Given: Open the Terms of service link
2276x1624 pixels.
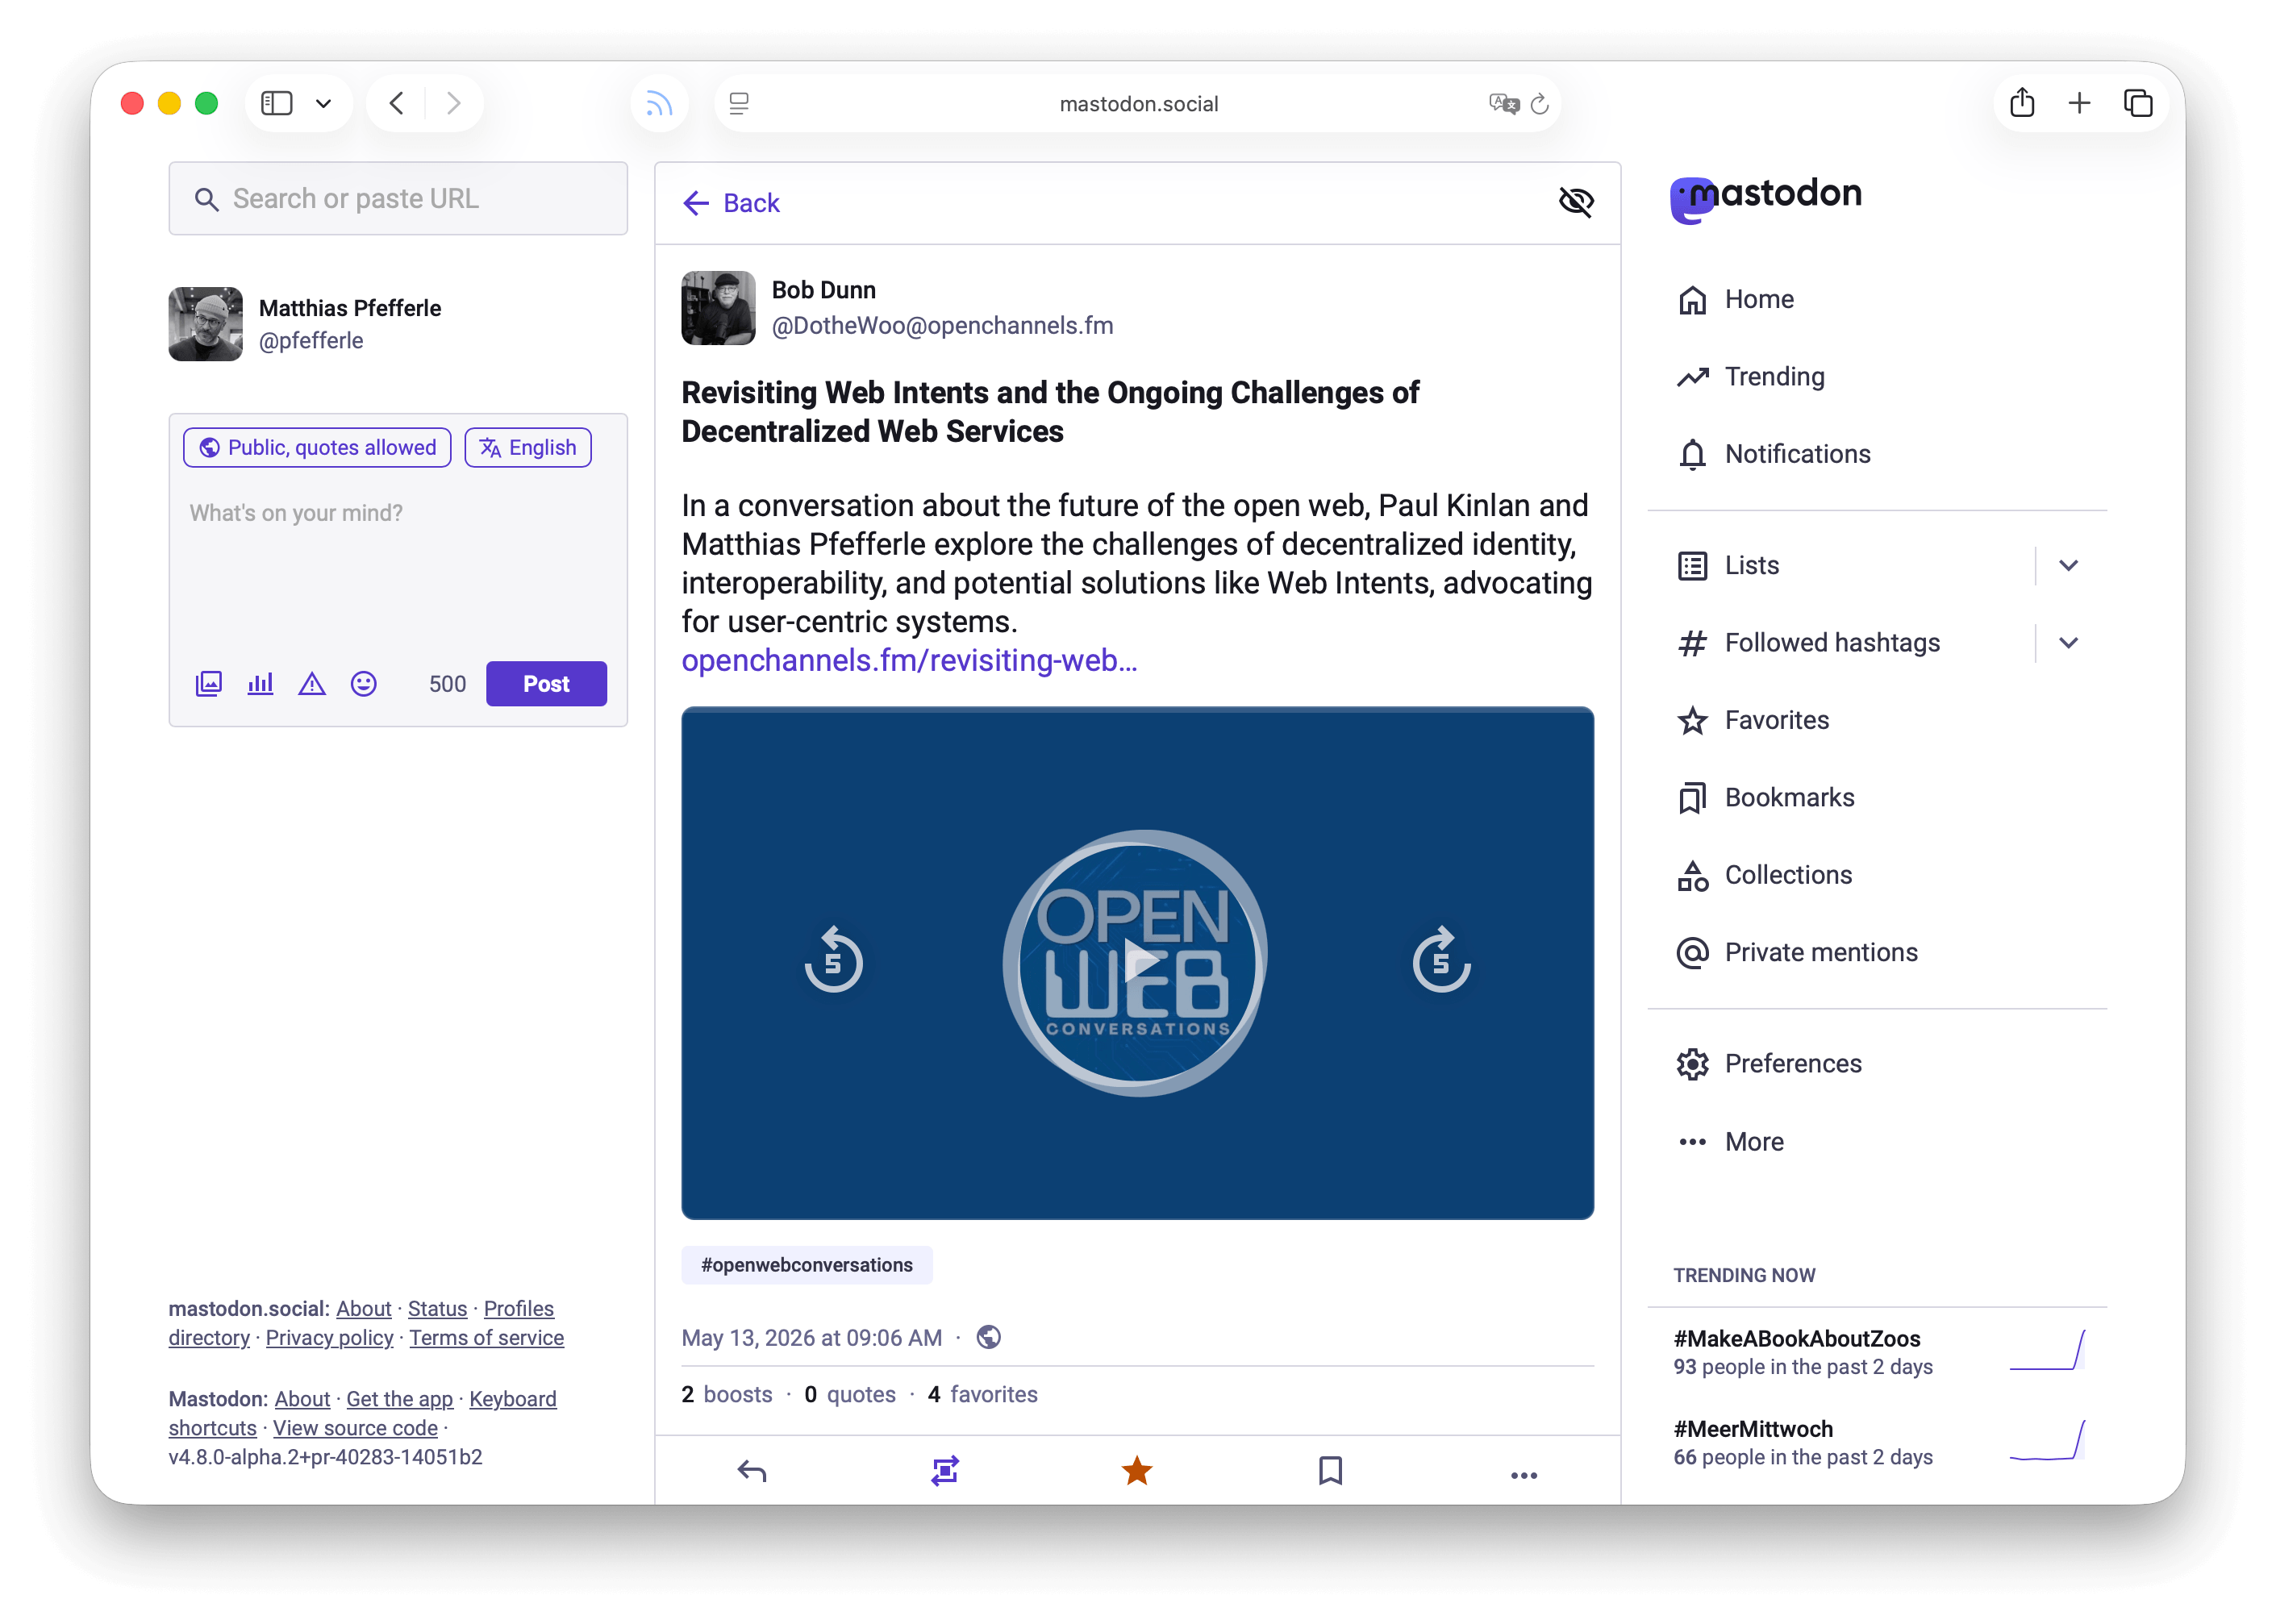Looking at the screenshot, I should pyautogui.click(x=486, y=1337).
